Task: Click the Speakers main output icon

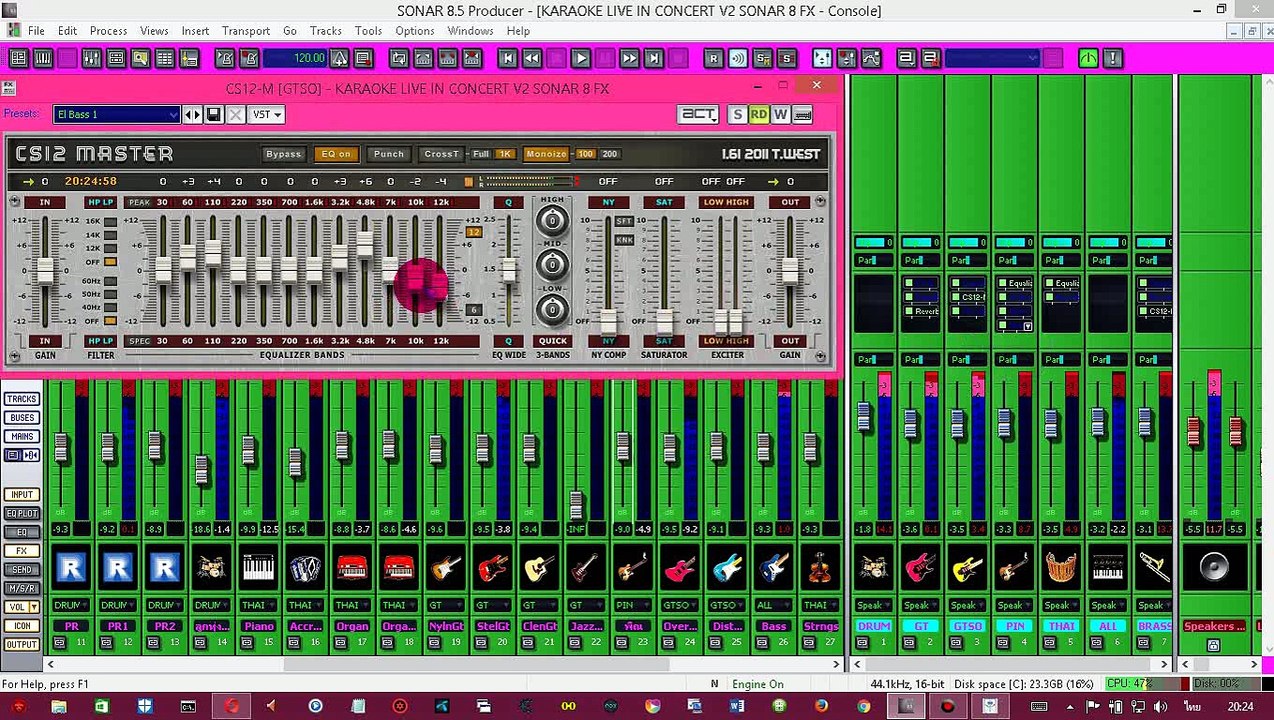Action: click(1213, 569)
